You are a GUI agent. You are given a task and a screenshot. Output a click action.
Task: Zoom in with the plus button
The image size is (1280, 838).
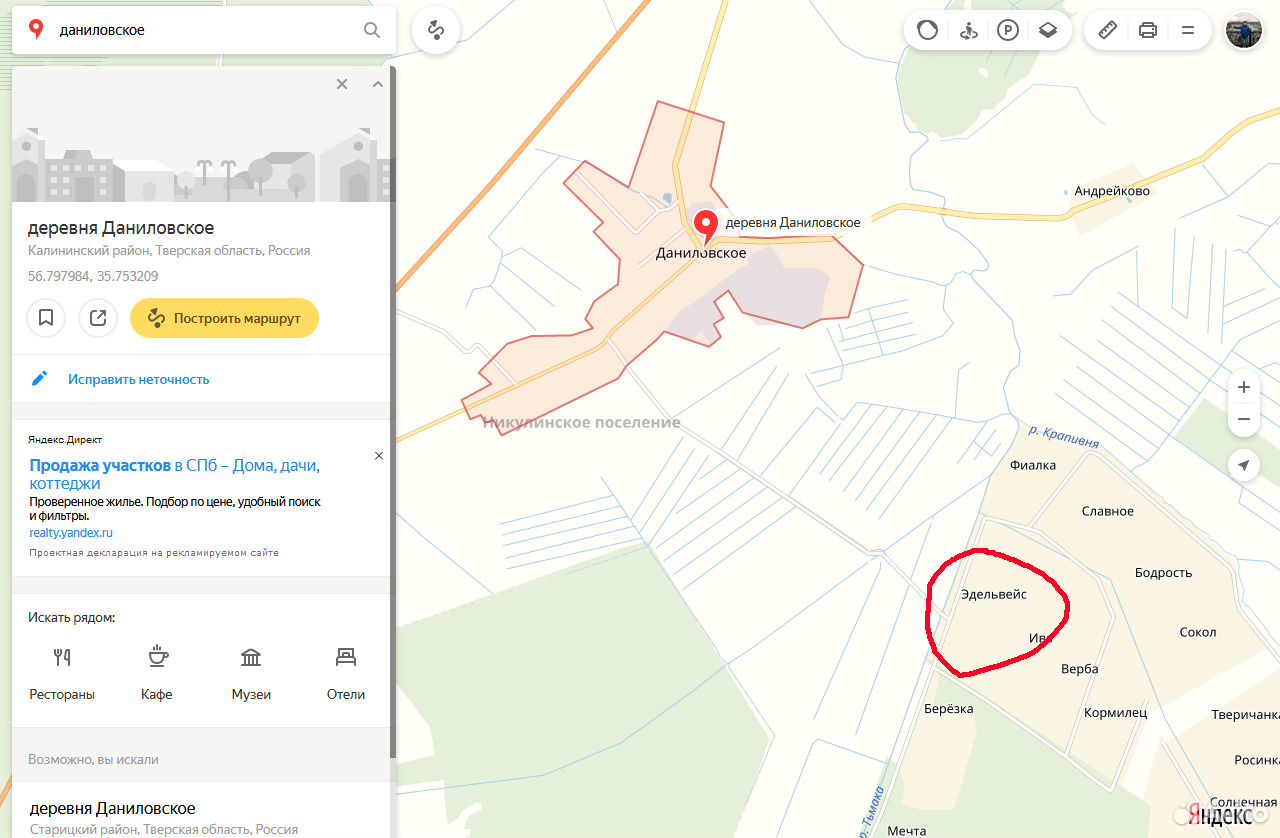pos(1244,387)
